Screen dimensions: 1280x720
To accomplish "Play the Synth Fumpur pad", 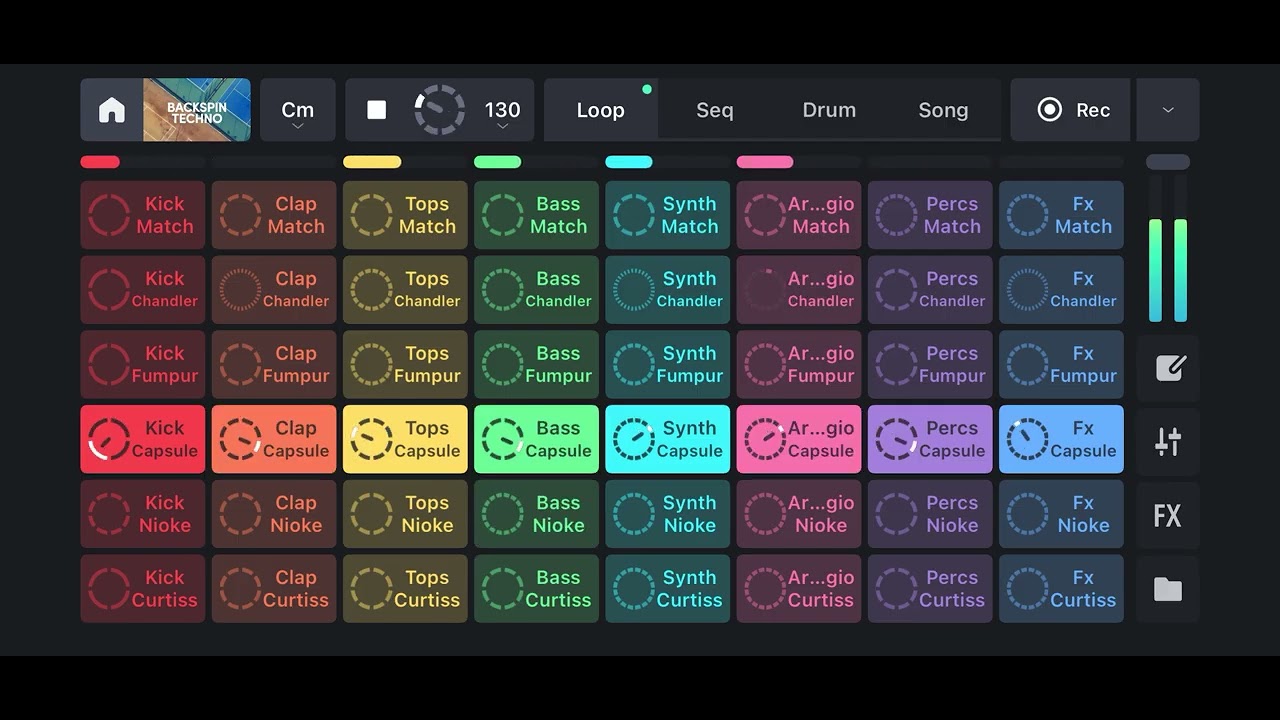I will click(x=668, y=365).
